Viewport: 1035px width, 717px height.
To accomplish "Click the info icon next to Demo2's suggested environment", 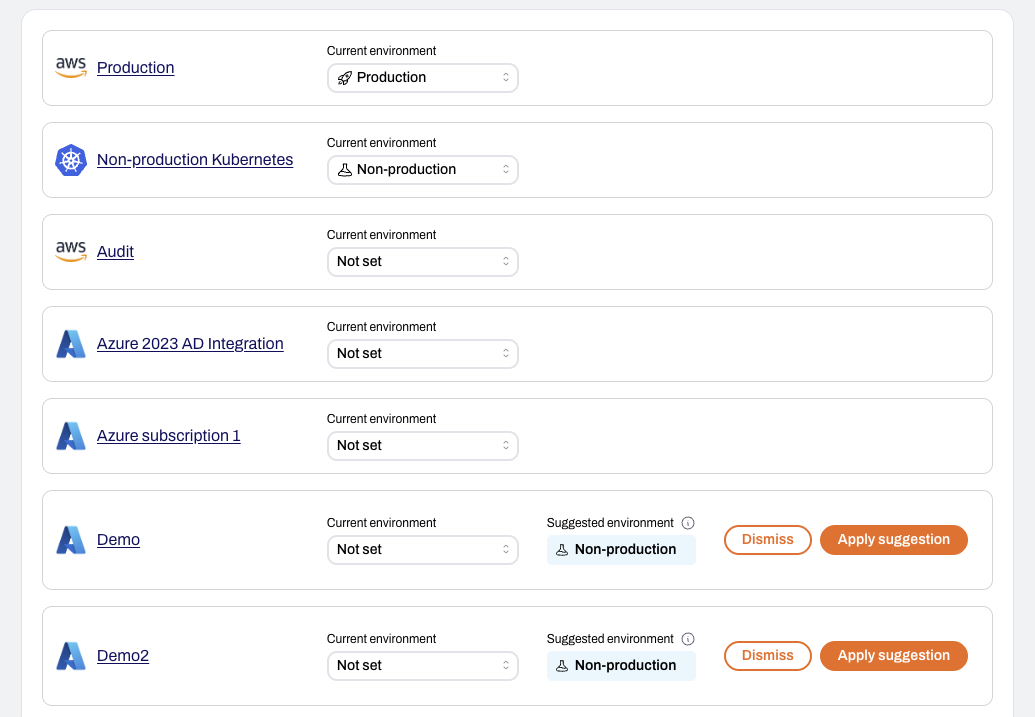I will (x=688, y=638).
